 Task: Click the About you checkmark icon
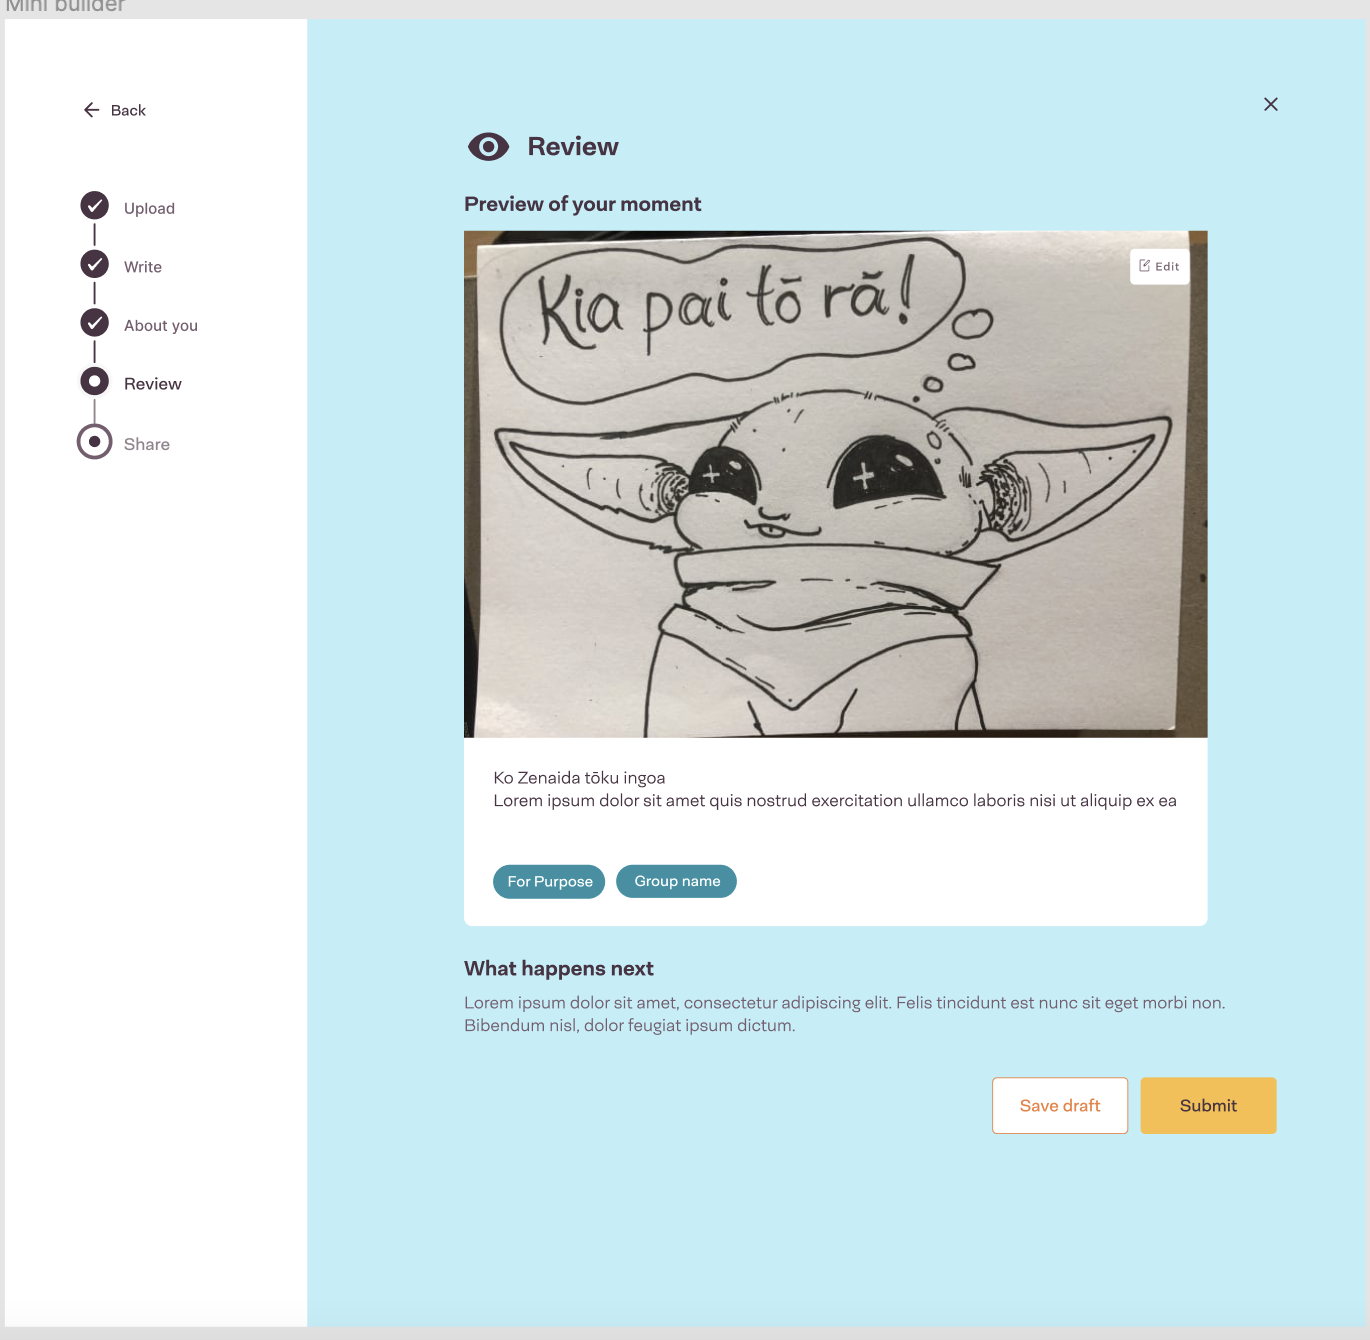coord(95,323)
